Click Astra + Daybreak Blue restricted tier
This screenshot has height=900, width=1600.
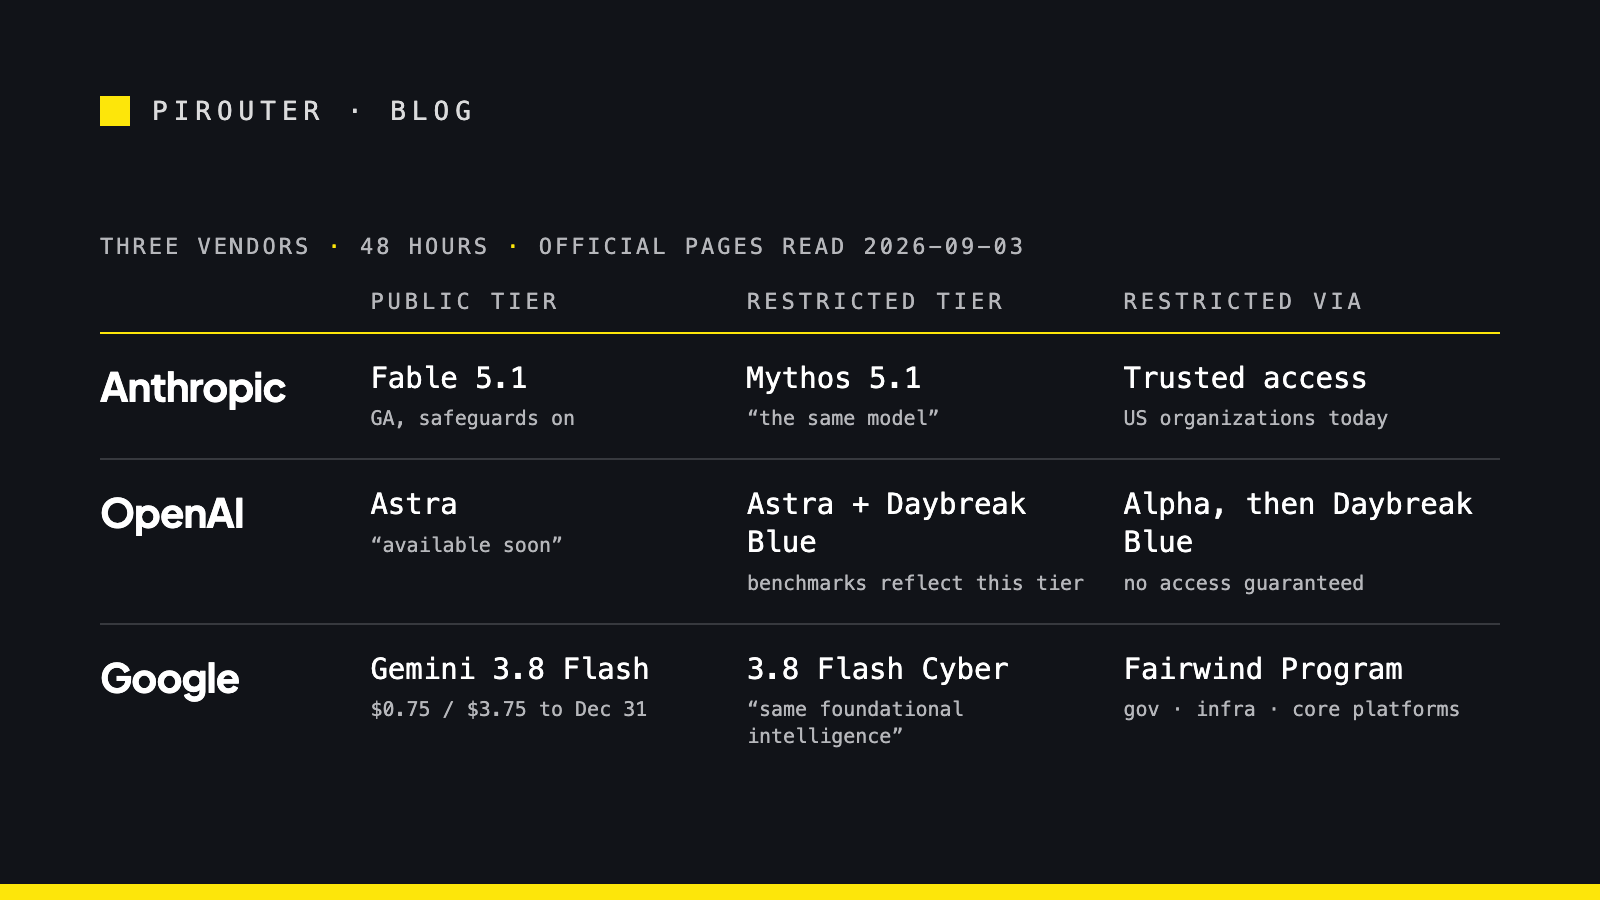click(x=887, y=523)
